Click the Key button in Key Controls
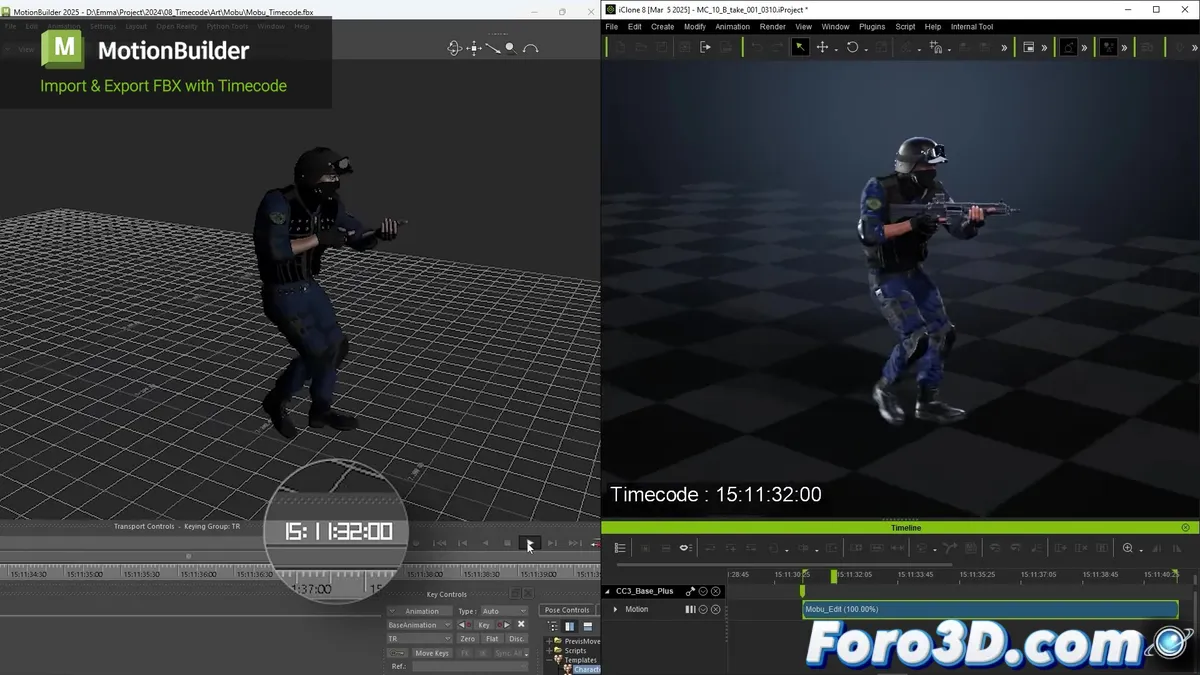Screen dimensions: 1200x675 [484, 625]
